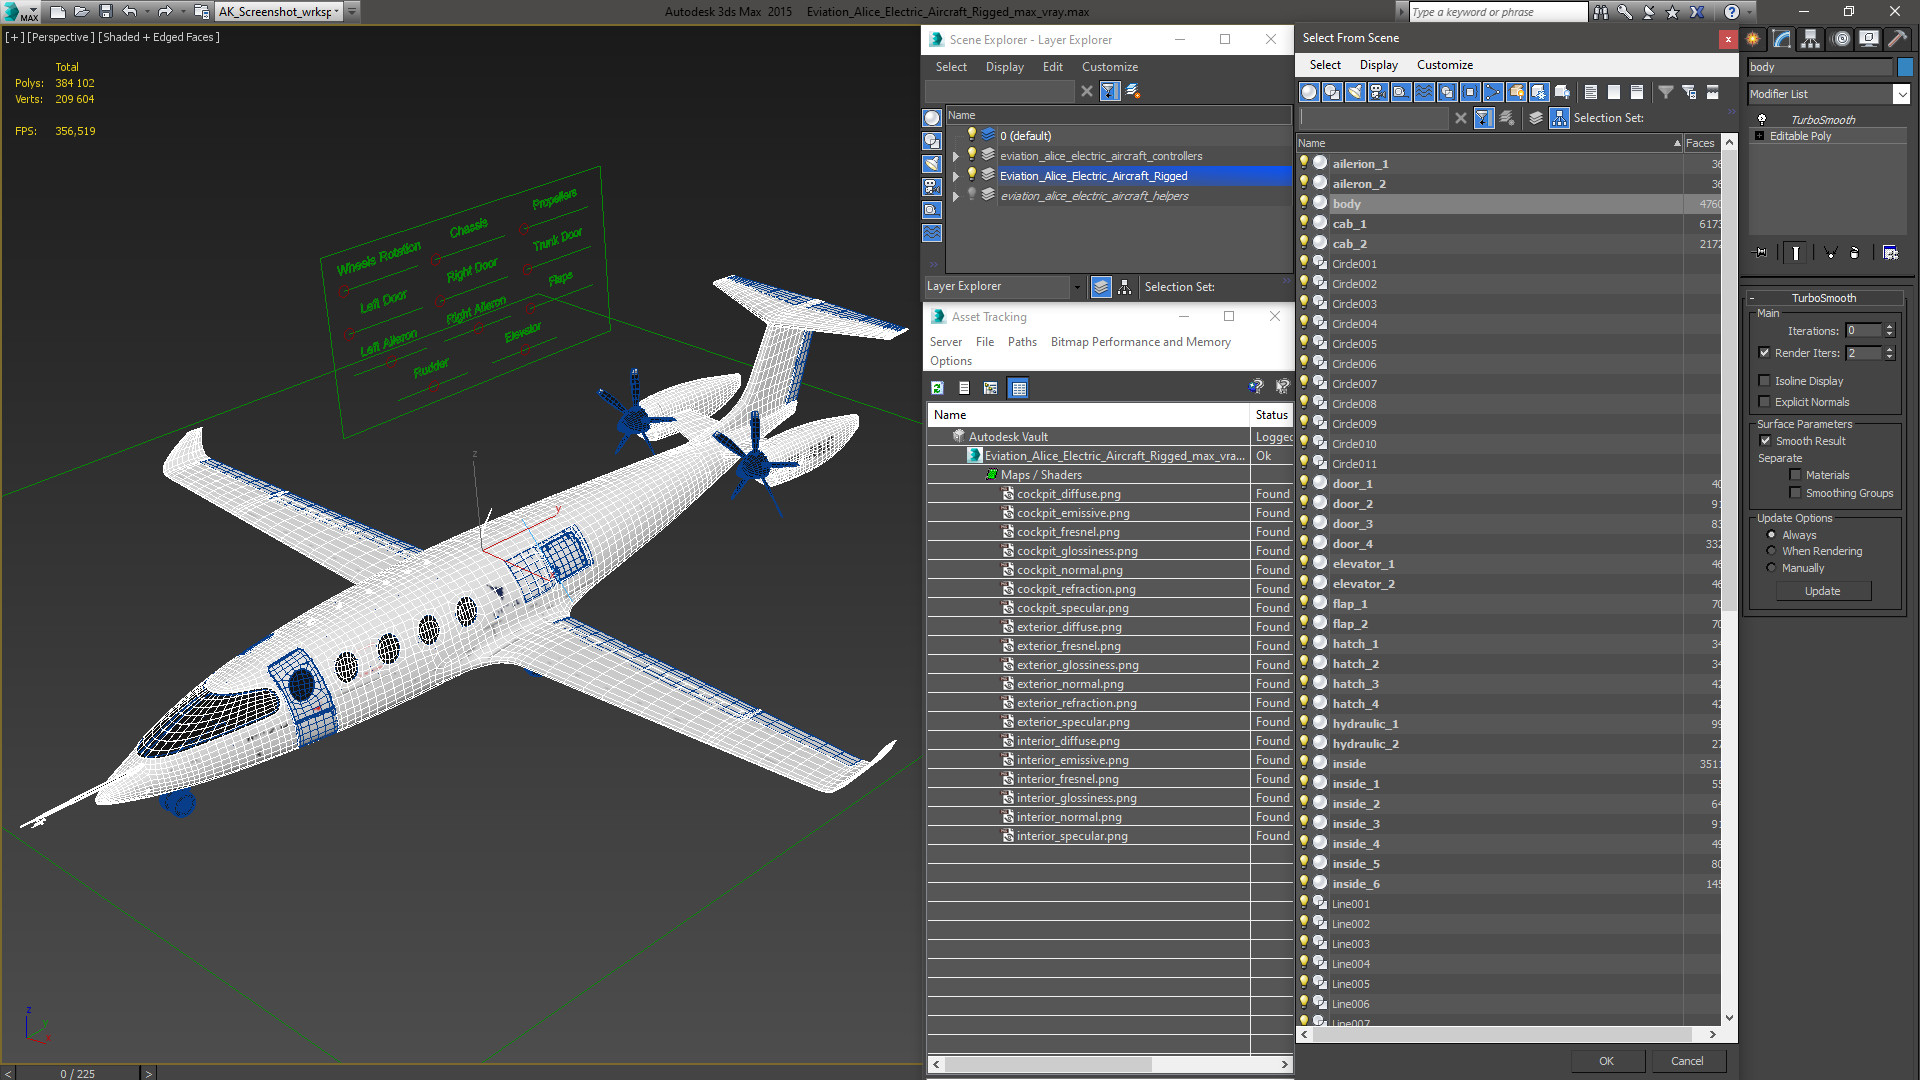The image size is (1920, 1080).
Task: Enable Isoline Display checkbox
Action: [1764, 381]
